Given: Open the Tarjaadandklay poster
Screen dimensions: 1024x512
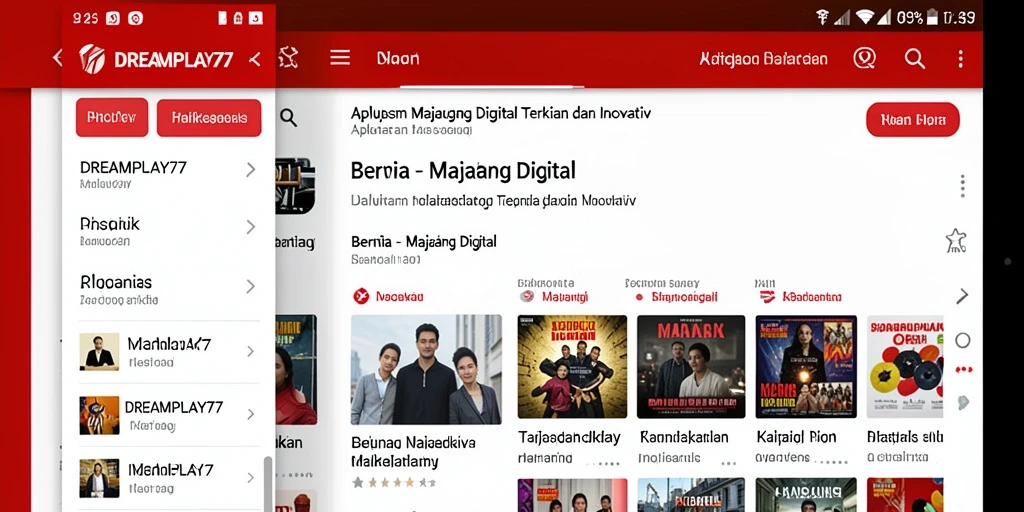Looking at the screenshot, I should [572, 366].
